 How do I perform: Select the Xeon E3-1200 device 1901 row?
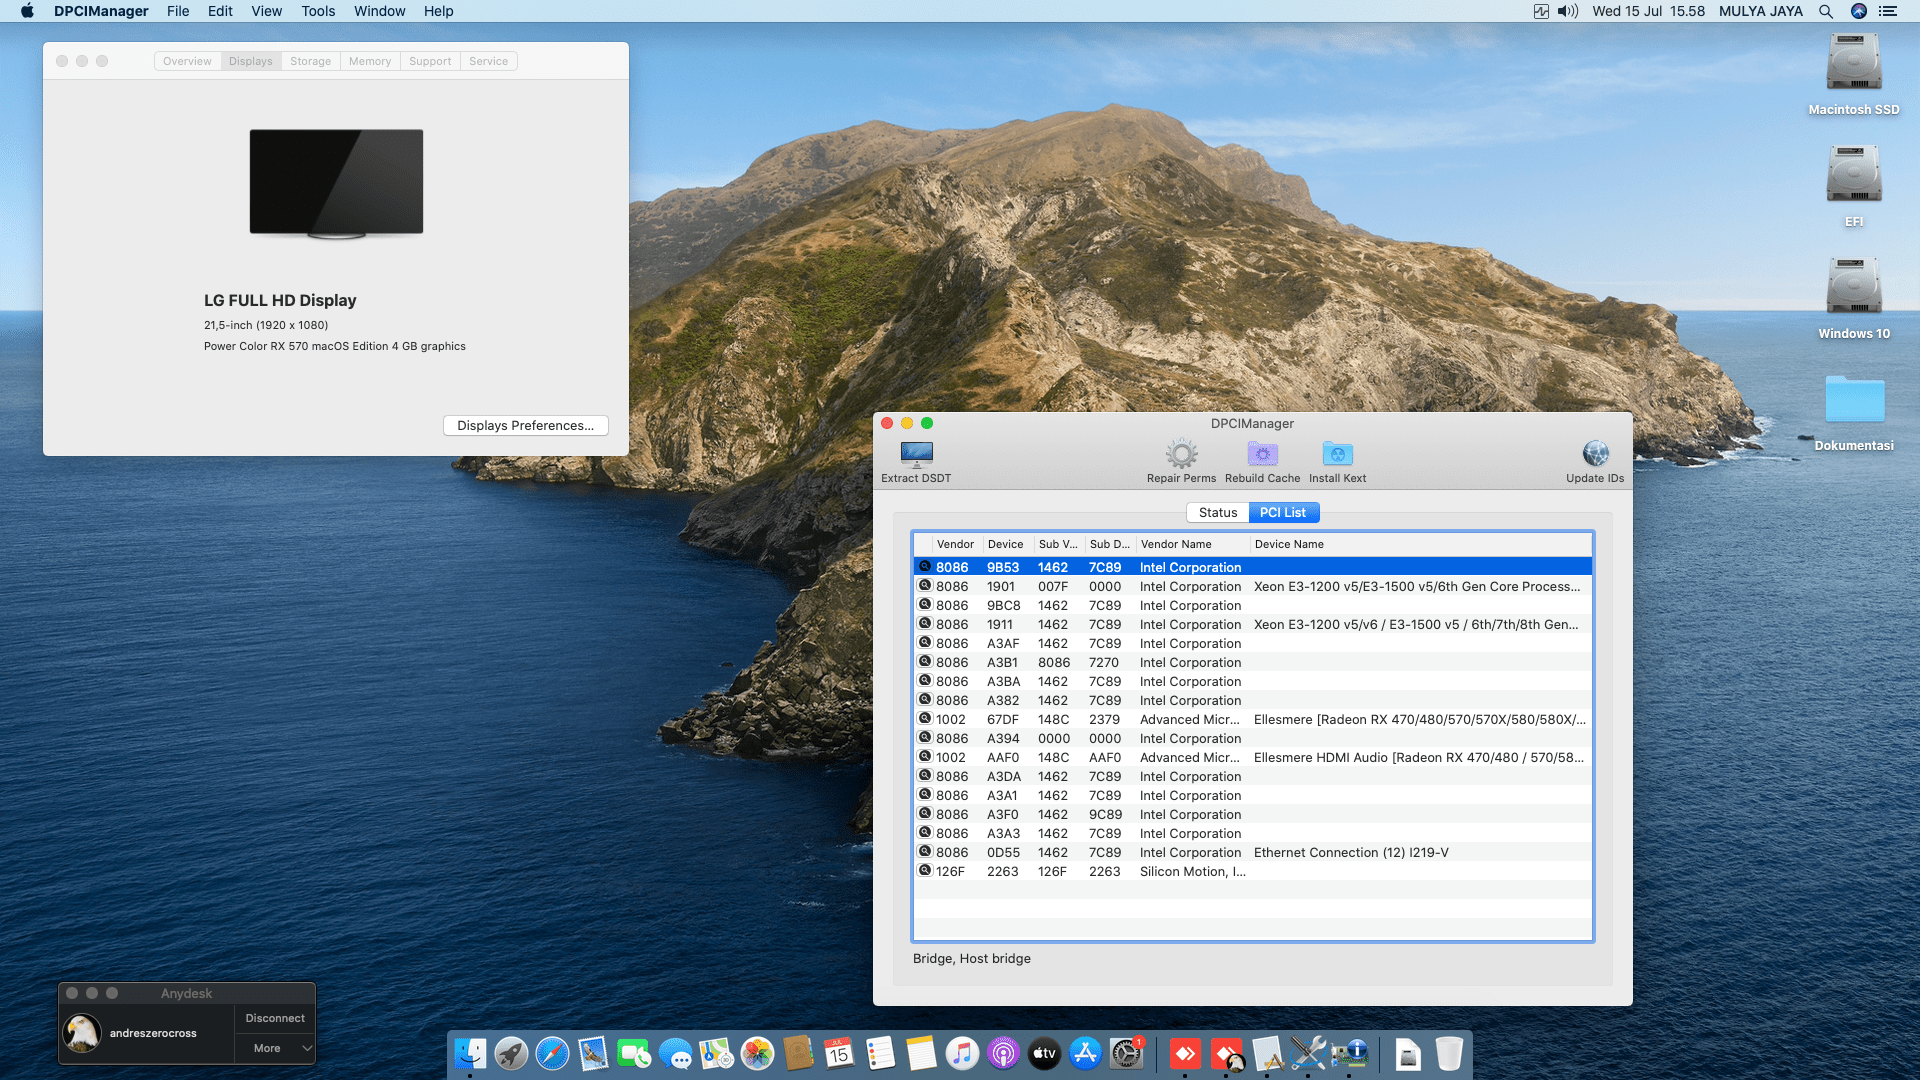(x=1252, y=586)
